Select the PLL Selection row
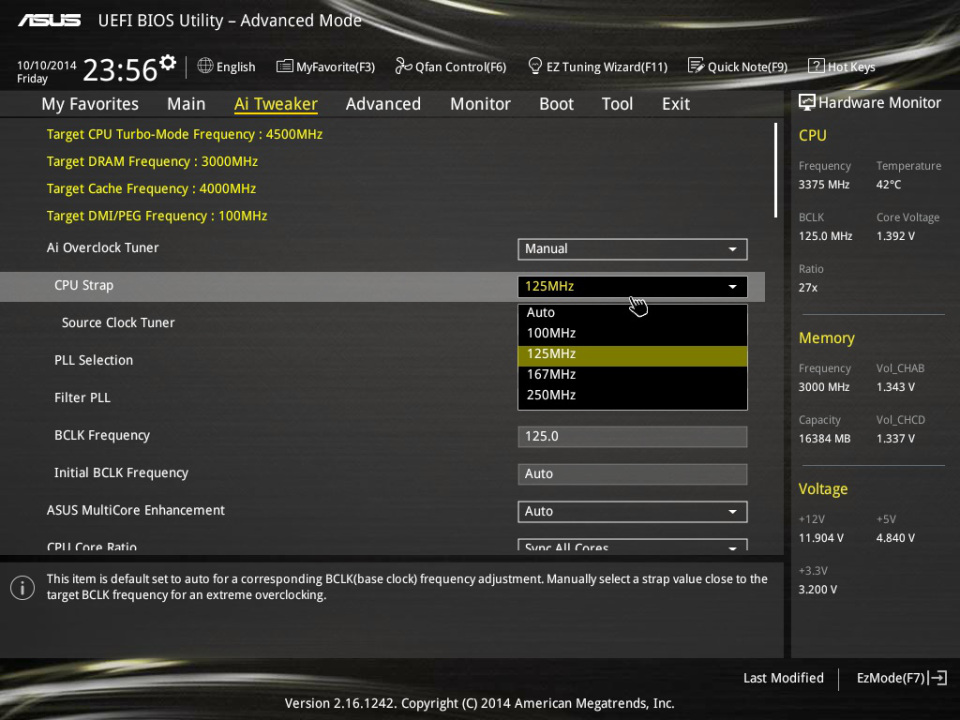 click(x=94, y=360)
